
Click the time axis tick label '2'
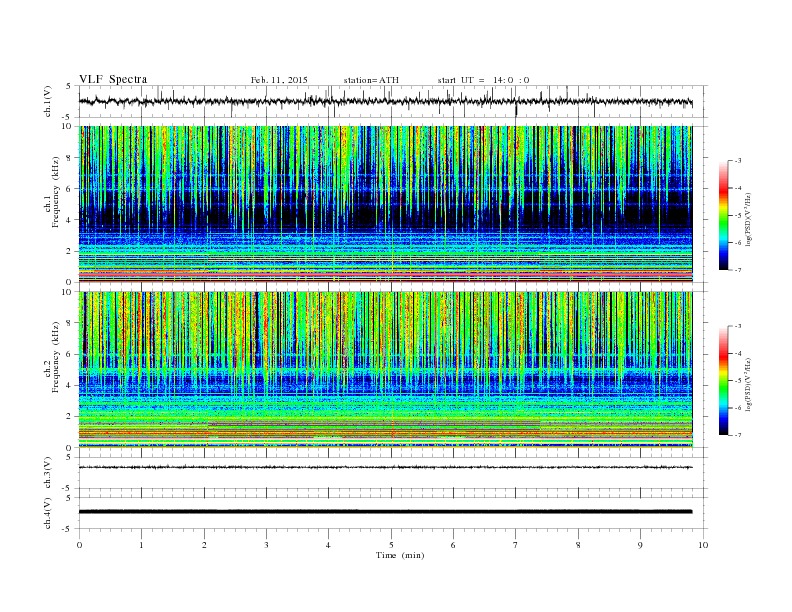point(204,545)
